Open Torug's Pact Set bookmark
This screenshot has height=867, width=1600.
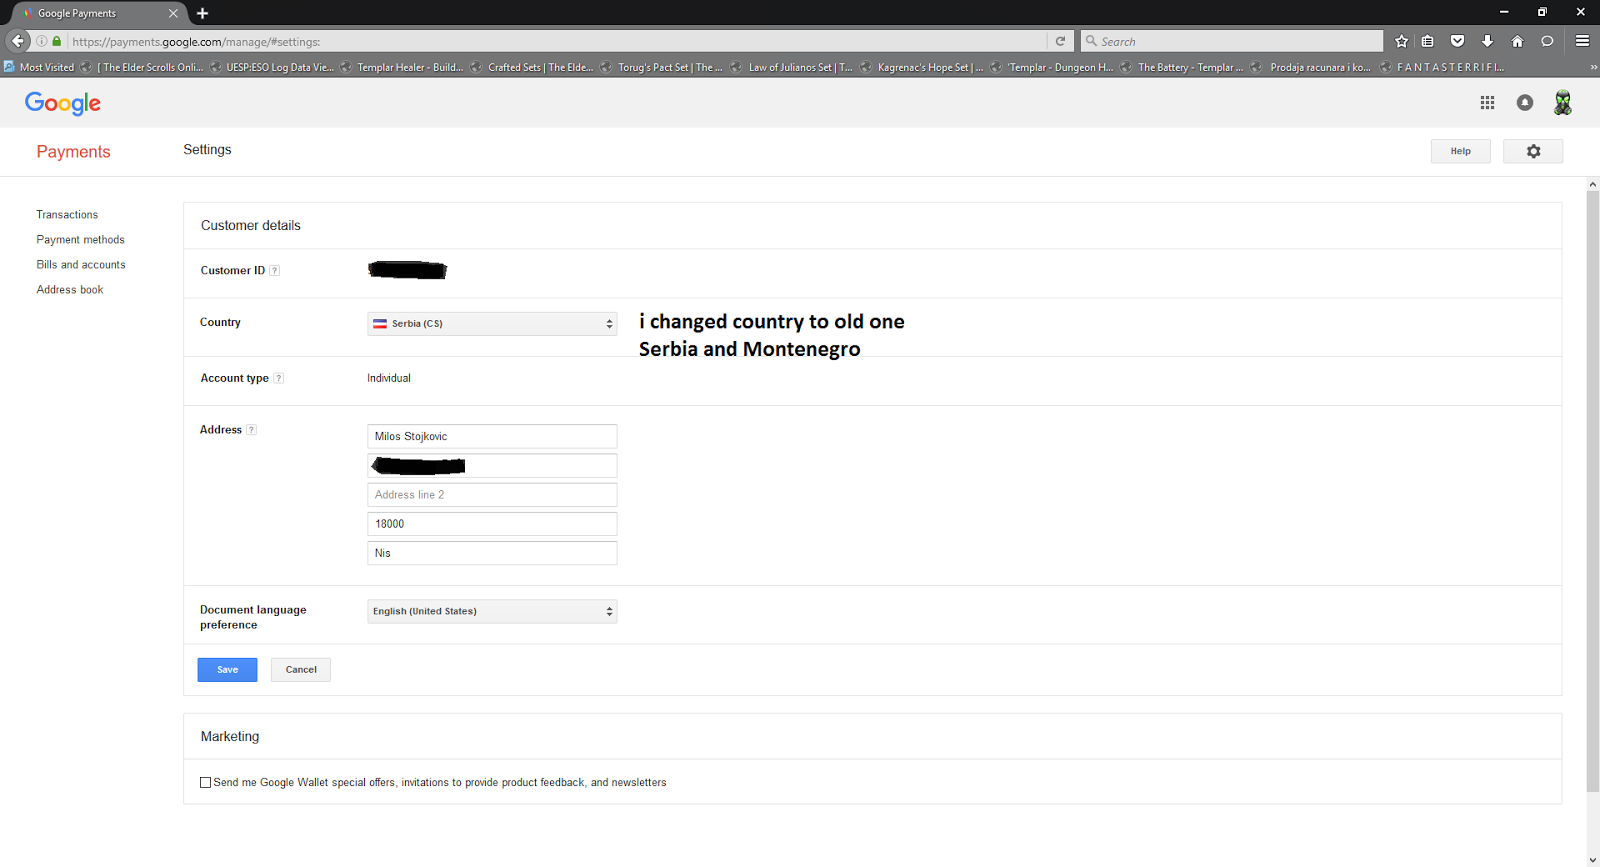point(662,67)
